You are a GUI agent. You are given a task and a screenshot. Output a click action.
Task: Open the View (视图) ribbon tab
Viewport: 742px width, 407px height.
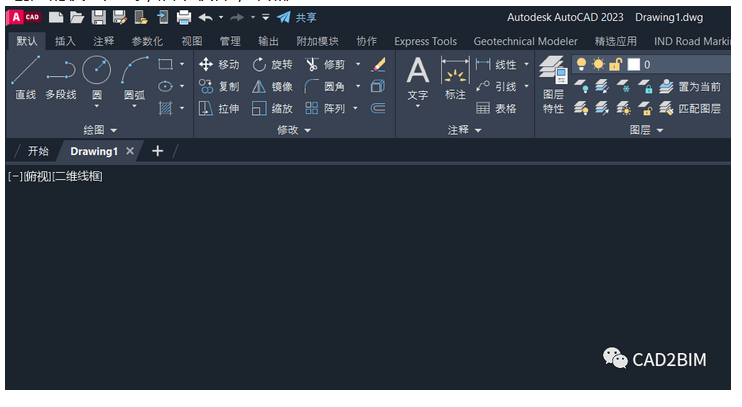point(192,42)
